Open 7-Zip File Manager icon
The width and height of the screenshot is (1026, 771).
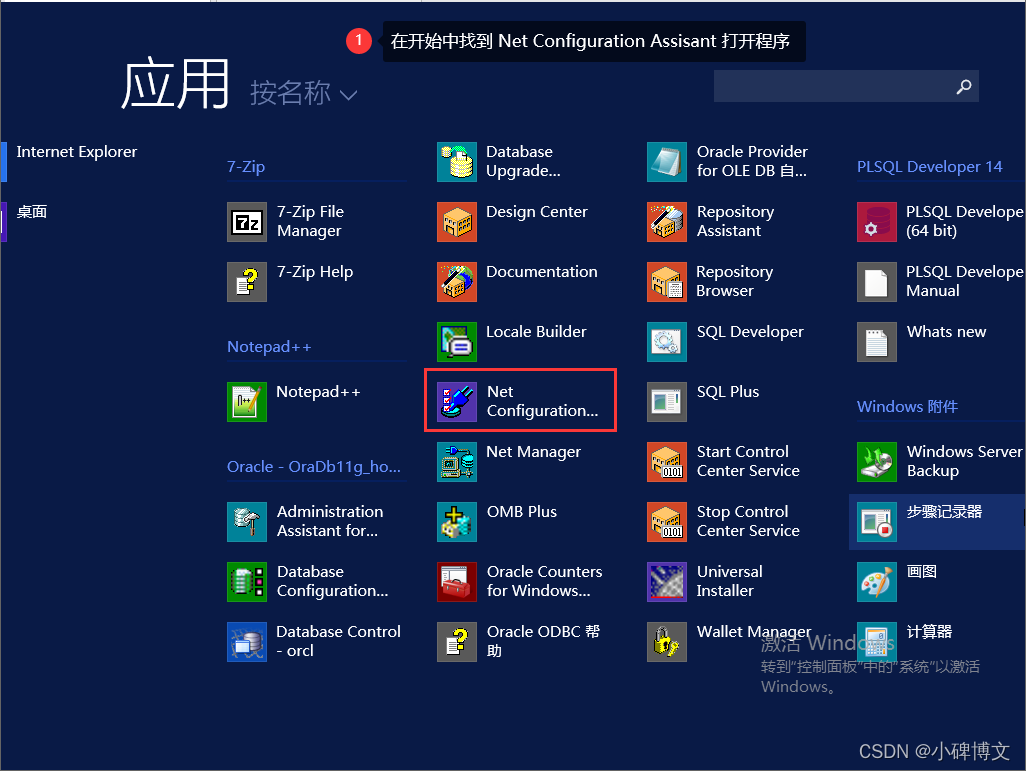pos(247,222)
